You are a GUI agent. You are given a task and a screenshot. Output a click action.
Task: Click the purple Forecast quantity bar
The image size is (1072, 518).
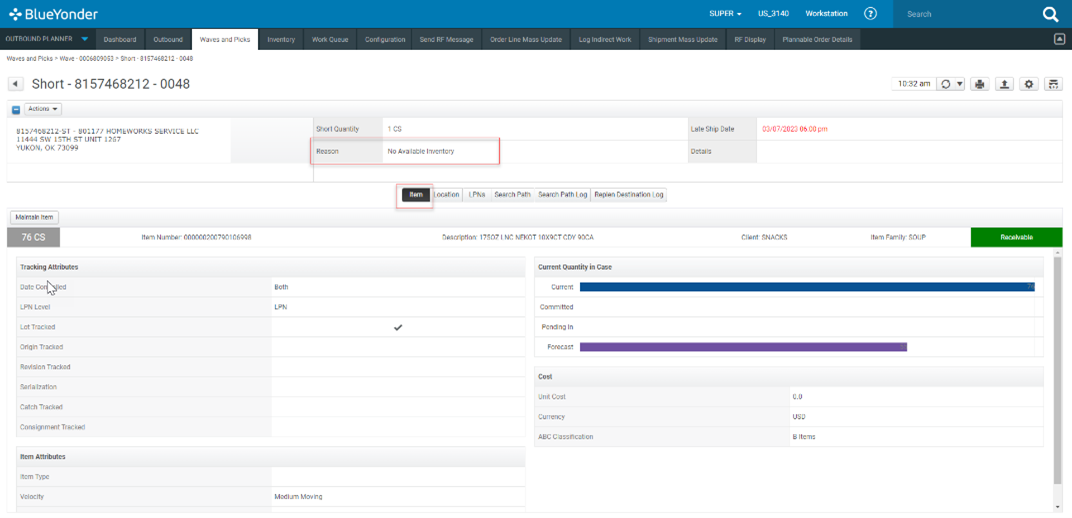[743, 347]
